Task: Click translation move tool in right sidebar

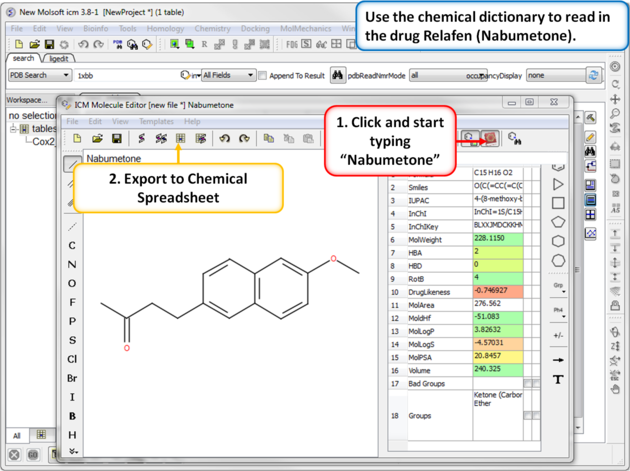Action: click(x=615, y=99)
